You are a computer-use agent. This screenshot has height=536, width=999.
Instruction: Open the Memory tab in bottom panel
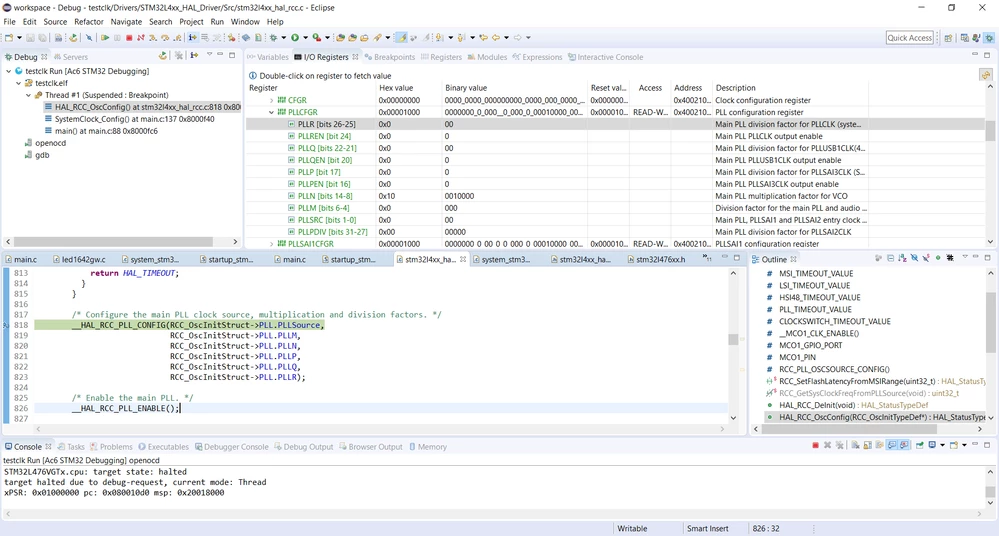tap(428, 447)
